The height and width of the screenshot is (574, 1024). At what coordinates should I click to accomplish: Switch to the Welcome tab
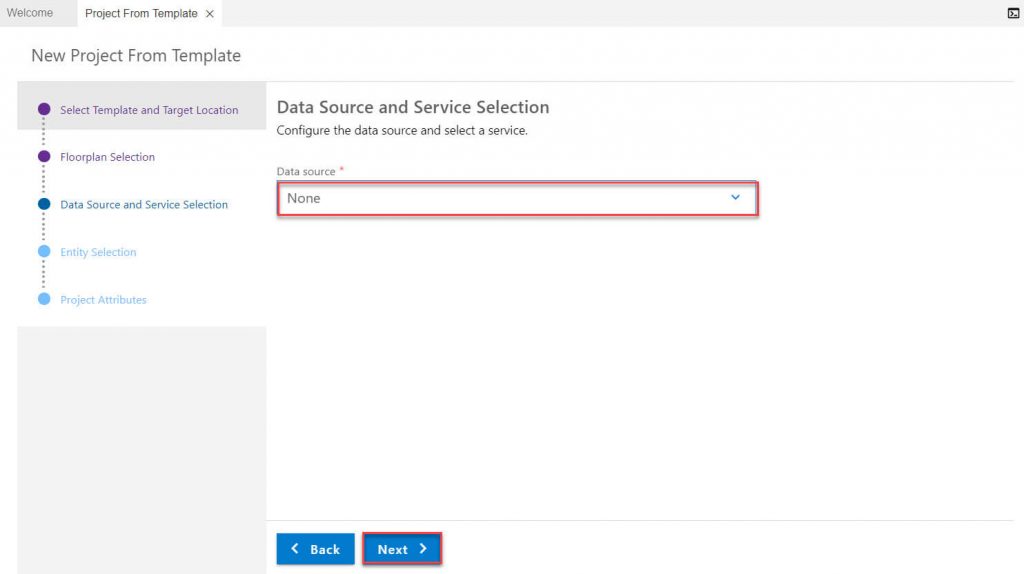point(30,13)
